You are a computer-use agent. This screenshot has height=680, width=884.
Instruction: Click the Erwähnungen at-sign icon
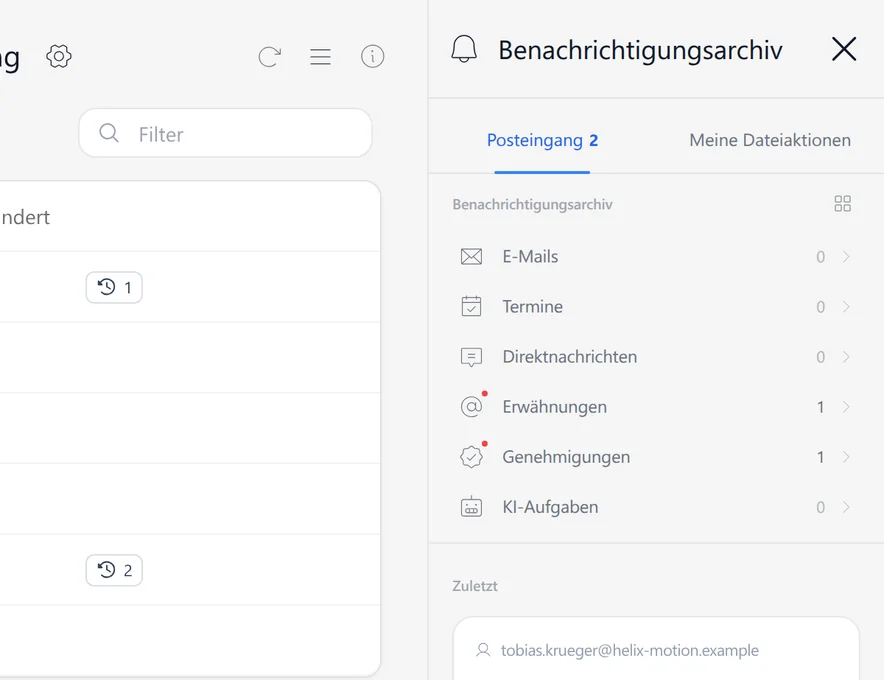tap(471, 407)
